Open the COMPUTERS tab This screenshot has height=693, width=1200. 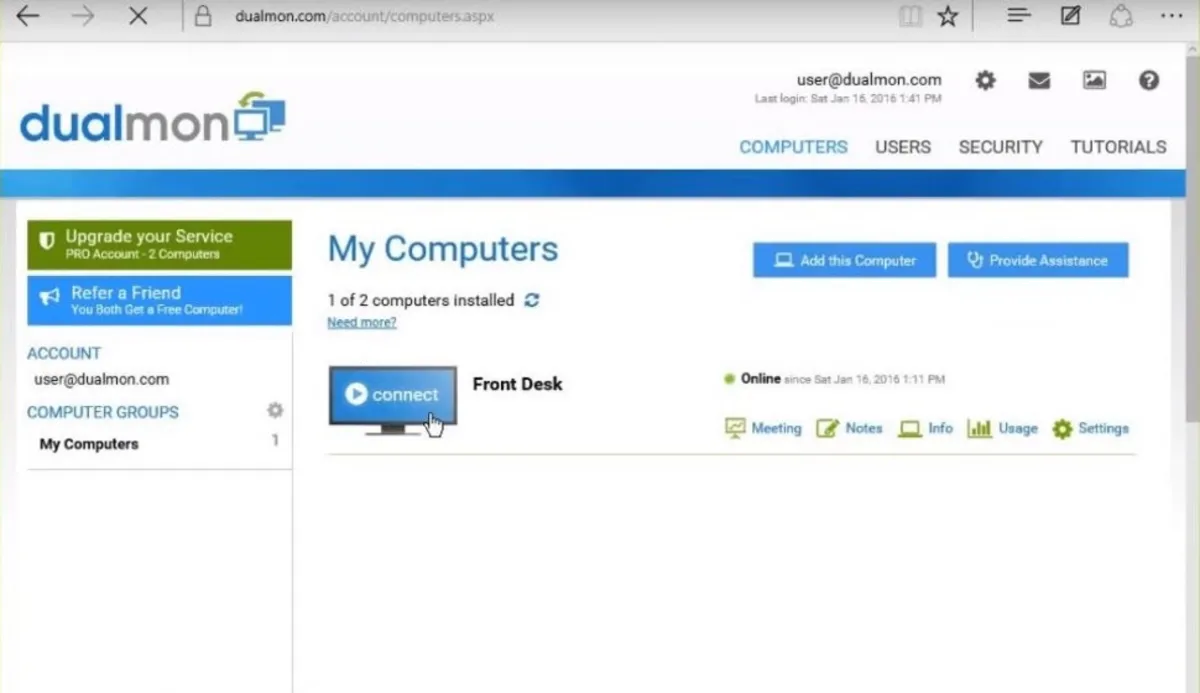[x=793, y=147]
